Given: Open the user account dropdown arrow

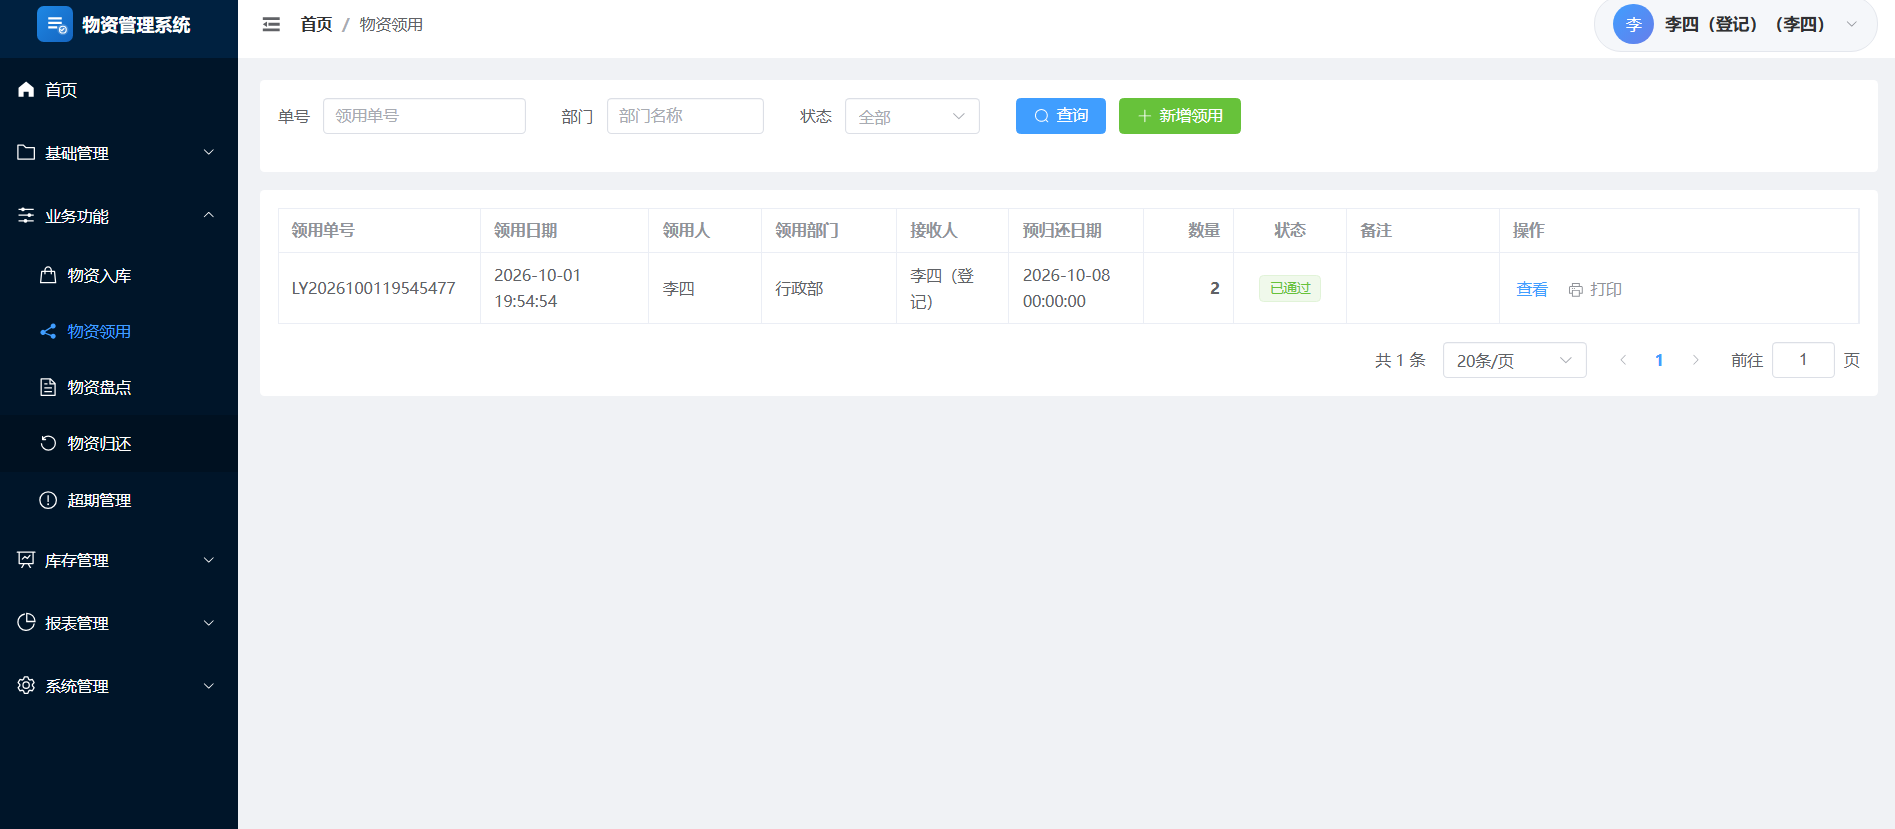Looking at the screenshot, I should click(x=1852, y=24).
